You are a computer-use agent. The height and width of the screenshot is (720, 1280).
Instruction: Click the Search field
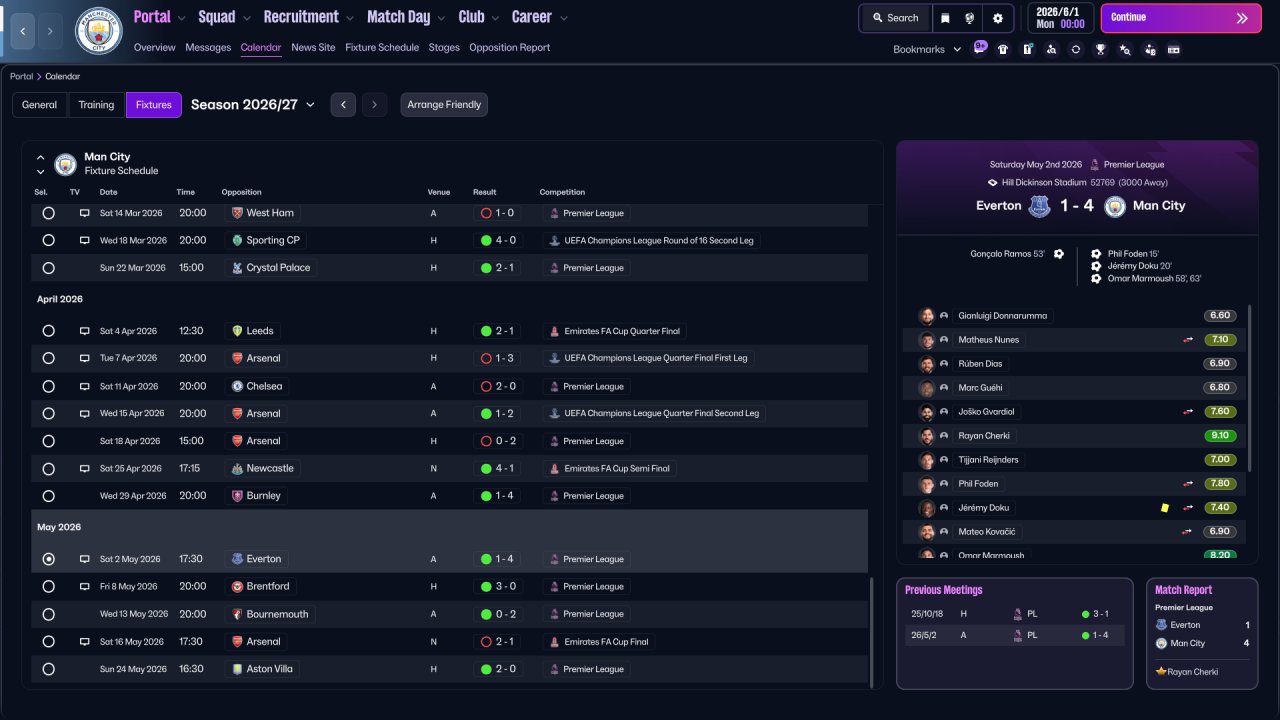(895, 18)
